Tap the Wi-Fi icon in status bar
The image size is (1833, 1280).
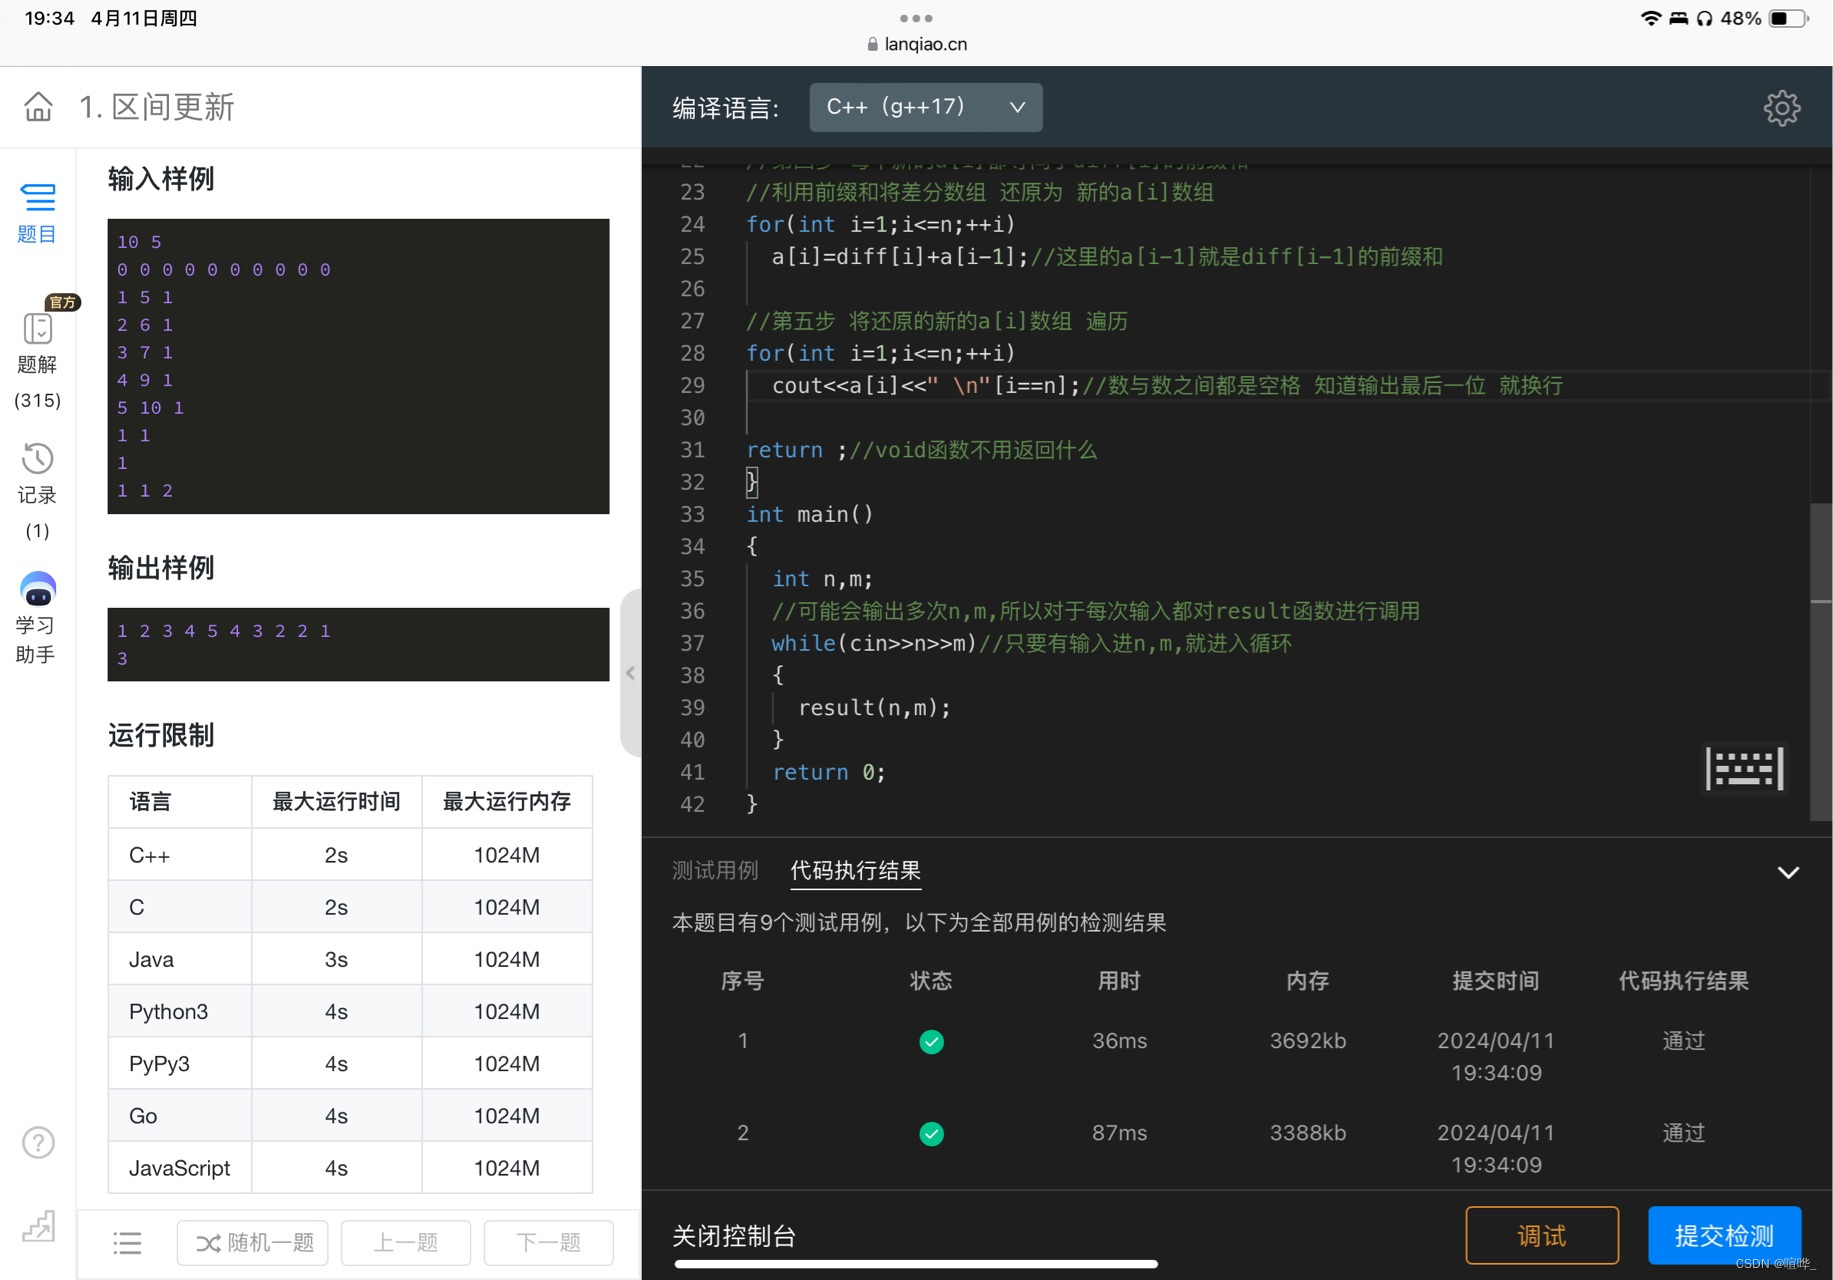tap(1650, 18)
